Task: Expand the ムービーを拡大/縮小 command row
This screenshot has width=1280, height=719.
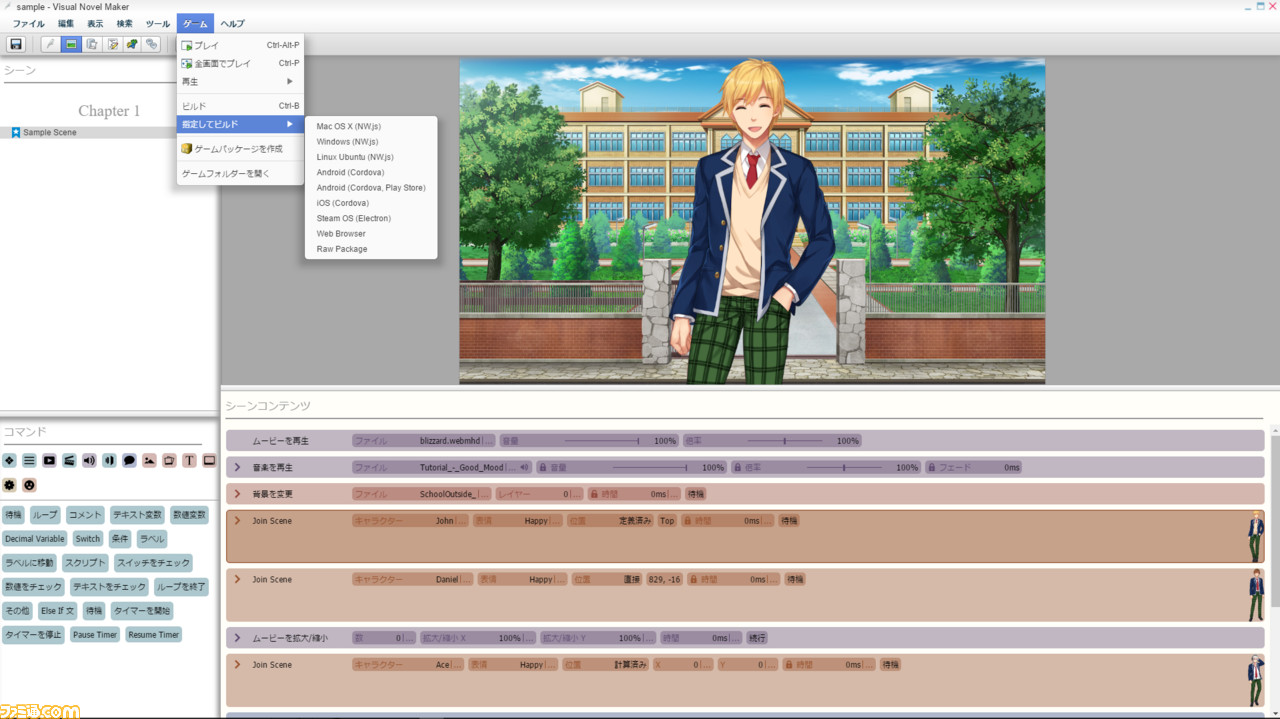Action: [x=237, y=638]
